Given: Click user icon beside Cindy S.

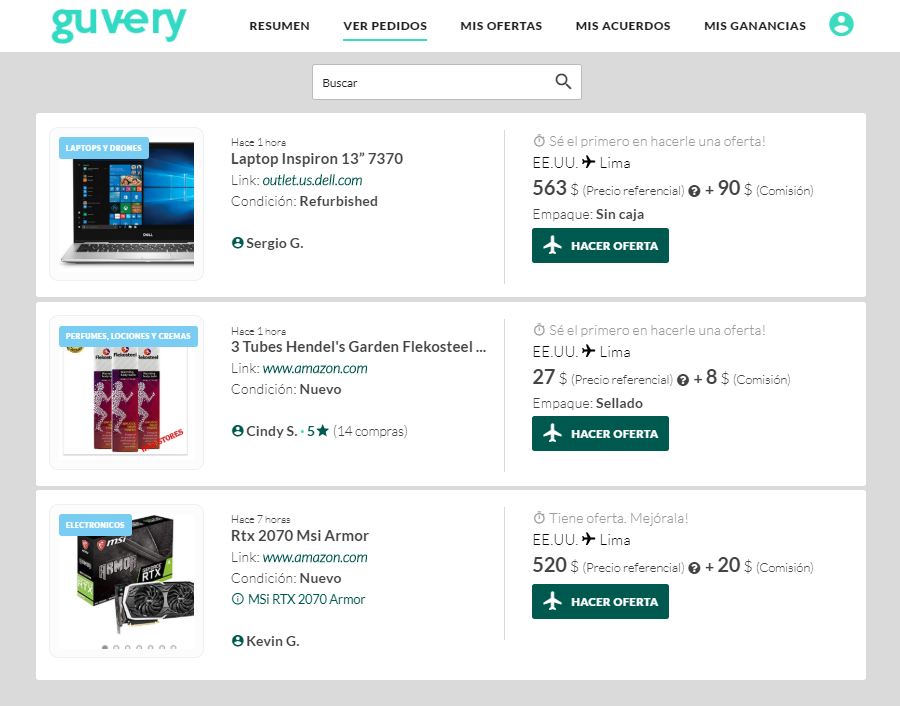Looking at the screenshot, I should click(x=238, y=430).
